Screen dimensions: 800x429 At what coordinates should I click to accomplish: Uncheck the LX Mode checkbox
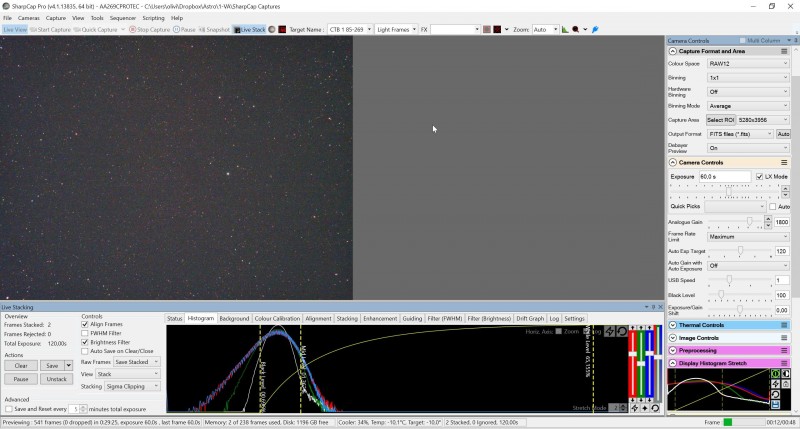pos(760,177)
